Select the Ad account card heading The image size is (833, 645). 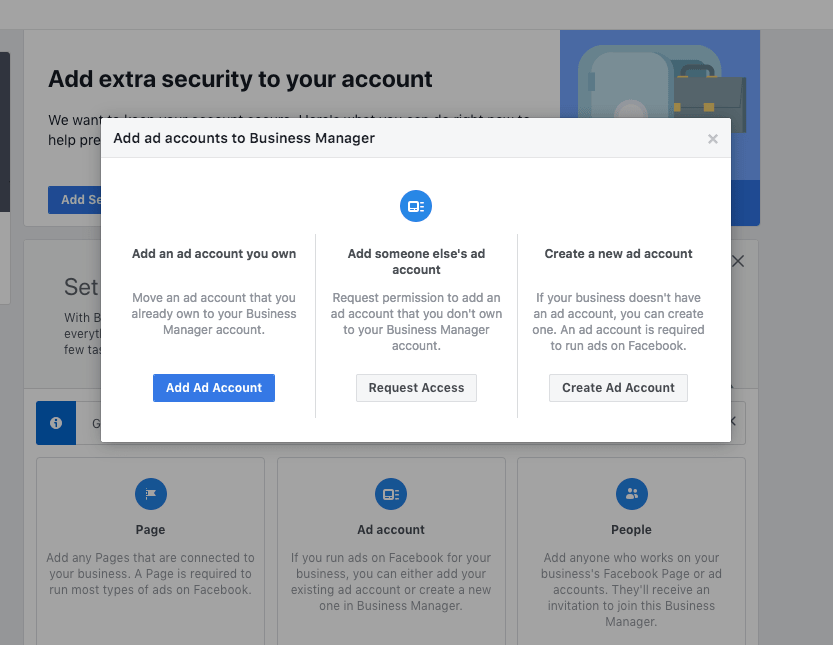pos(391,530)
